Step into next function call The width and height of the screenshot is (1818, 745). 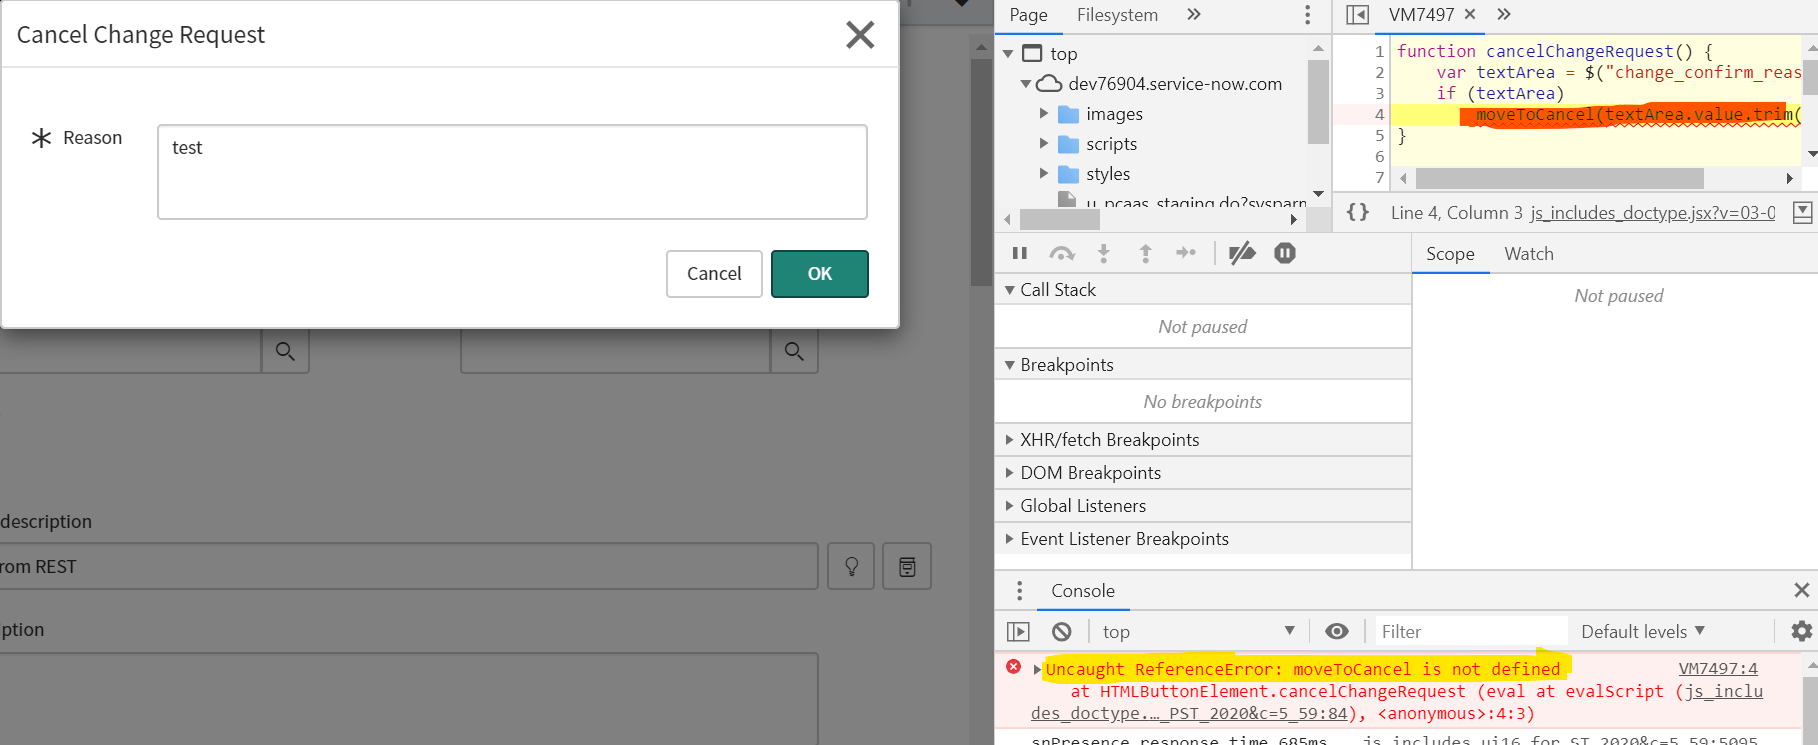1104,253
